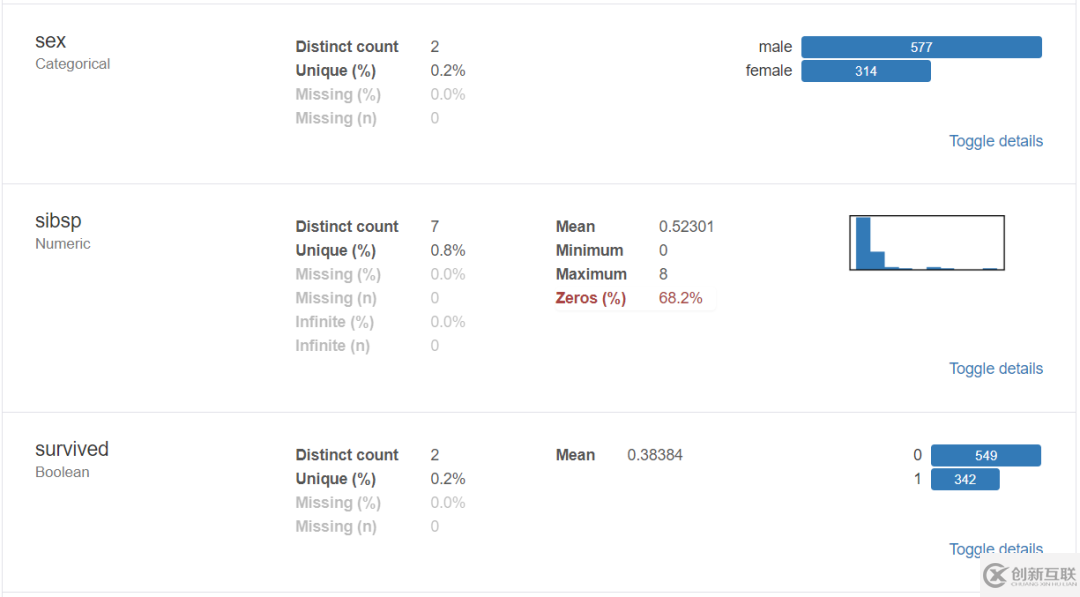Click the Numeric type label under sibsp
Image resolution: width=1080 pixels, height=597 pixels.
[63, 244]
